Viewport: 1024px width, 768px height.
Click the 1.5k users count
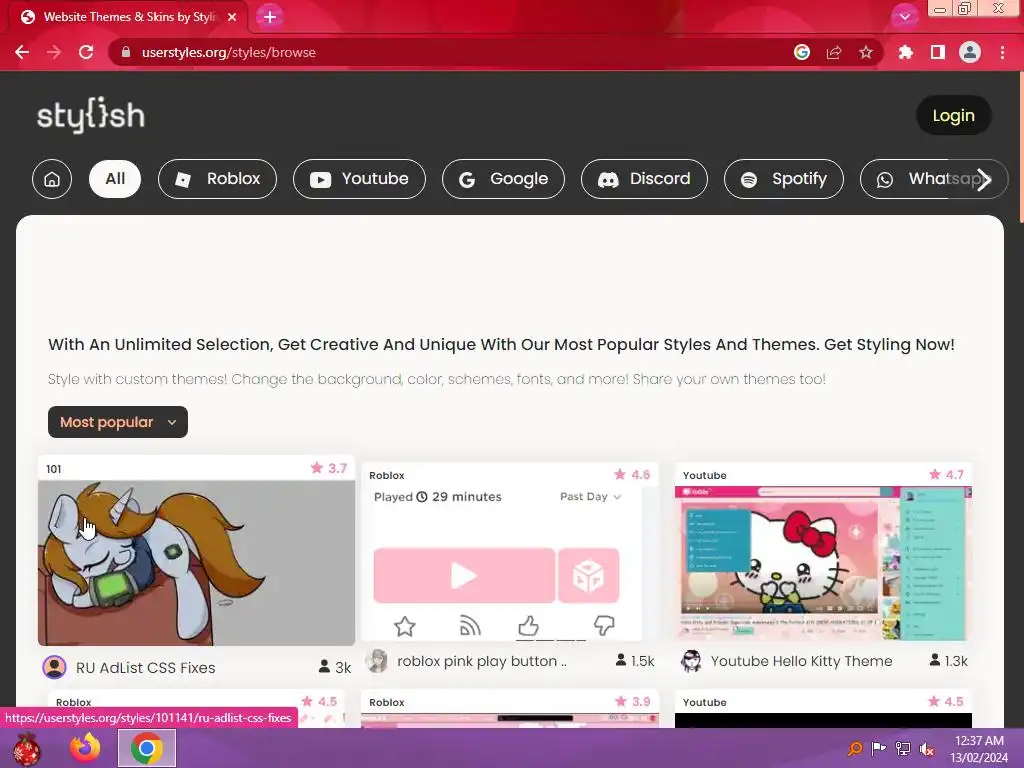tap(635, 661)
